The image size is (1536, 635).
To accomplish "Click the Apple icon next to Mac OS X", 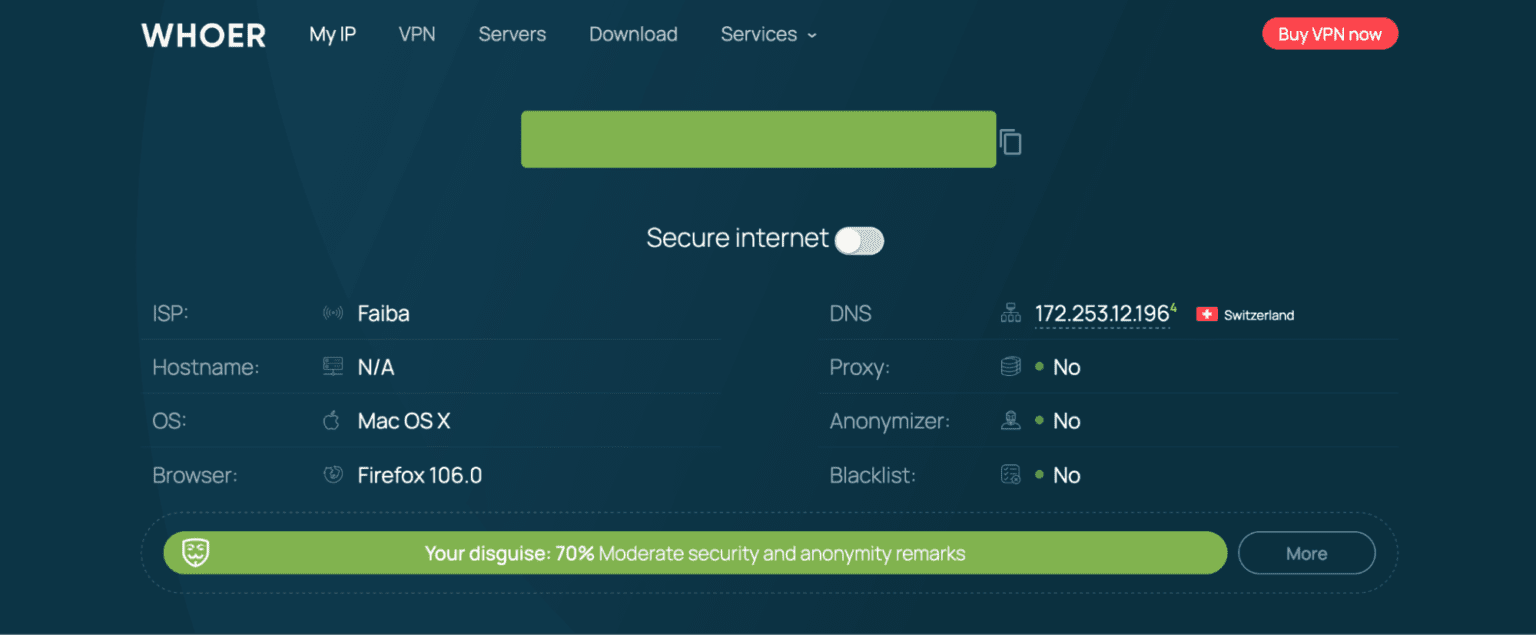I will 332,421.
